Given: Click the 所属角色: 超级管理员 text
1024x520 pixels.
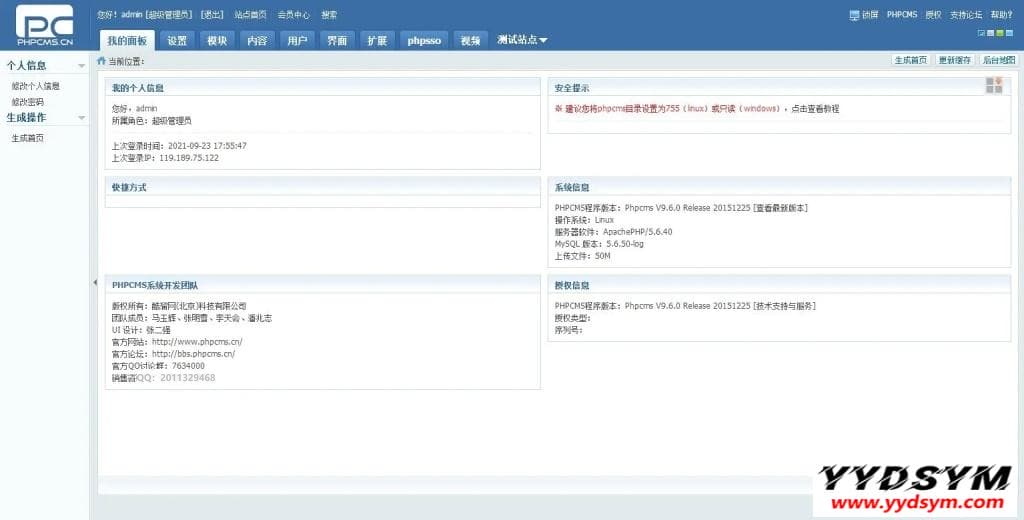Looking at the screenshot, I should [x=152, y=121].
